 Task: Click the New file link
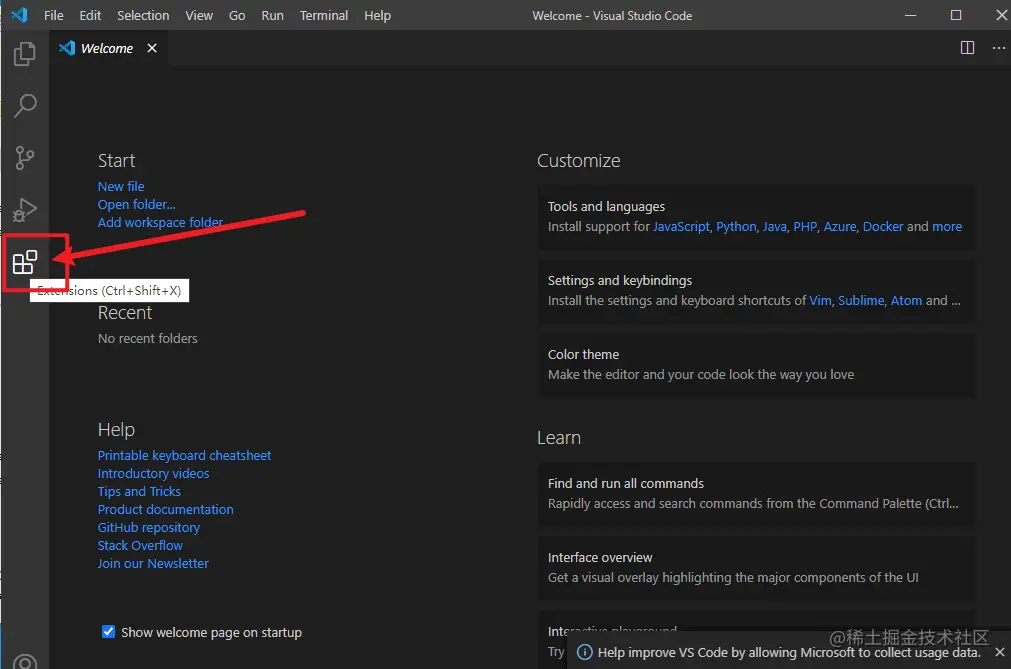tap(121, 186)
